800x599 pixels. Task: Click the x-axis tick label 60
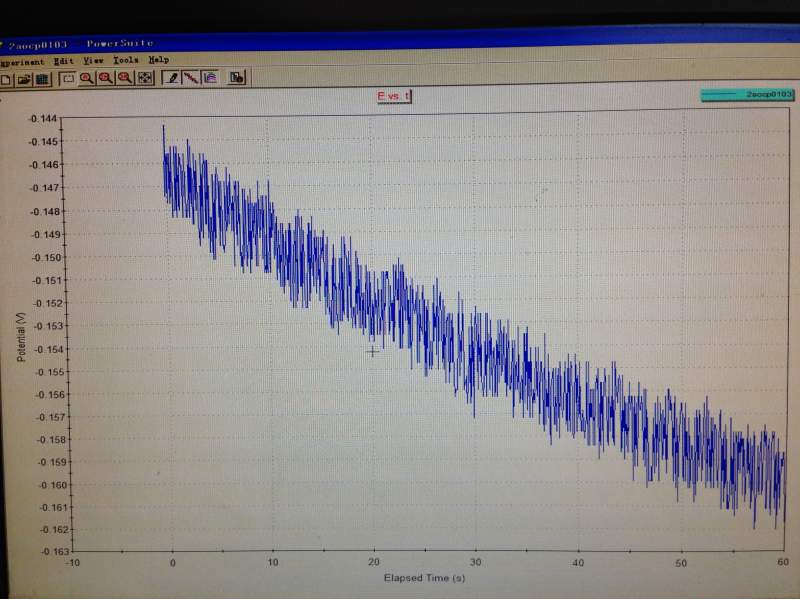tap(783, 562)
